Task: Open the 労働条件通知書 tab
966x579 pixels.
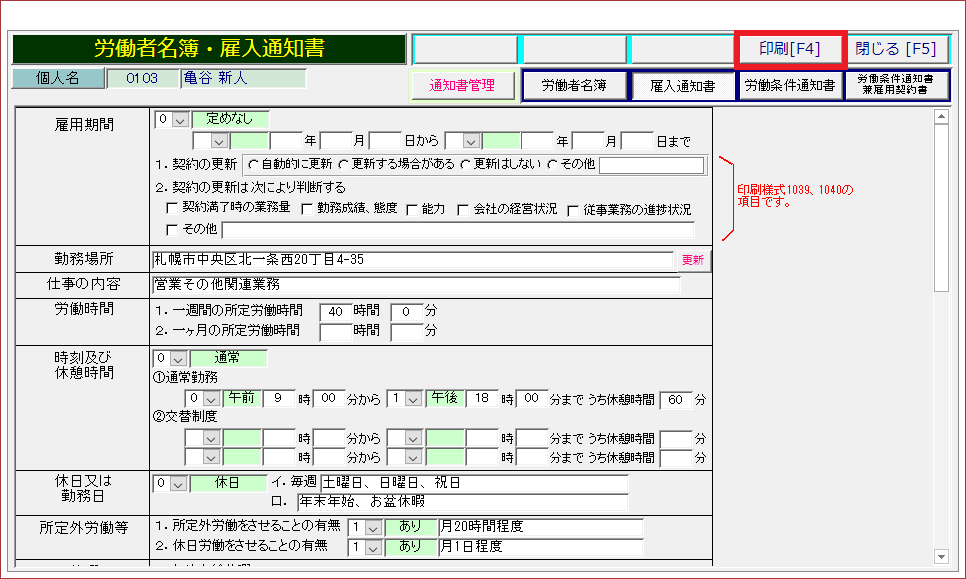Action: click(789, 86)
